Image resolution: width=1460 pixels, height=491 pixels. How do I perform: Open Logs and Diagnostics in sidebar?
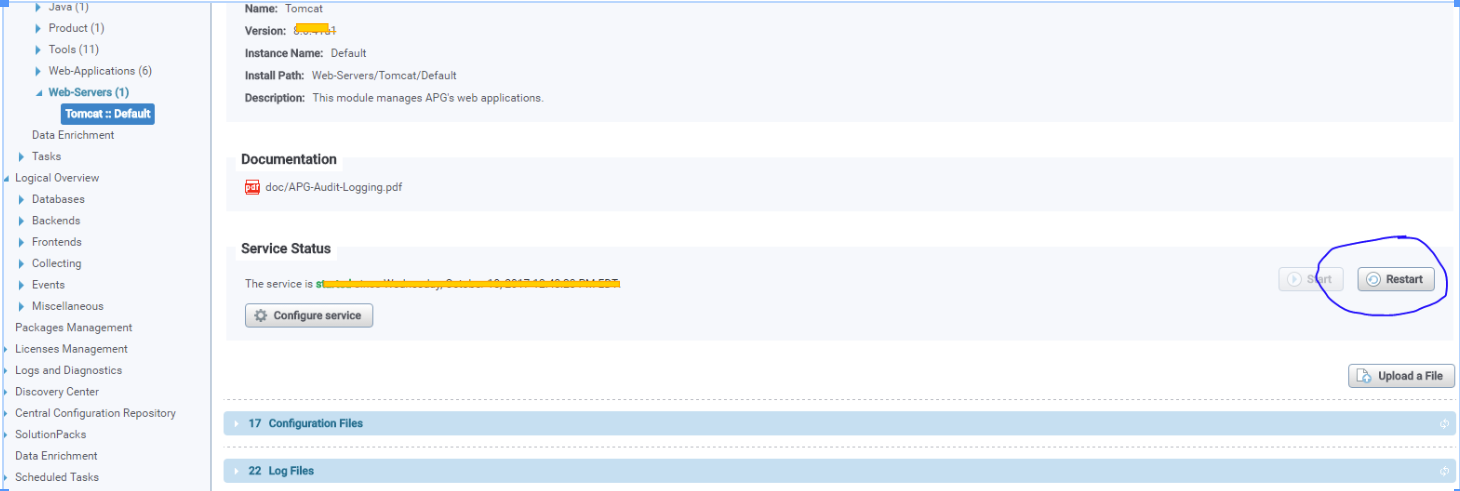coord(68,370)
